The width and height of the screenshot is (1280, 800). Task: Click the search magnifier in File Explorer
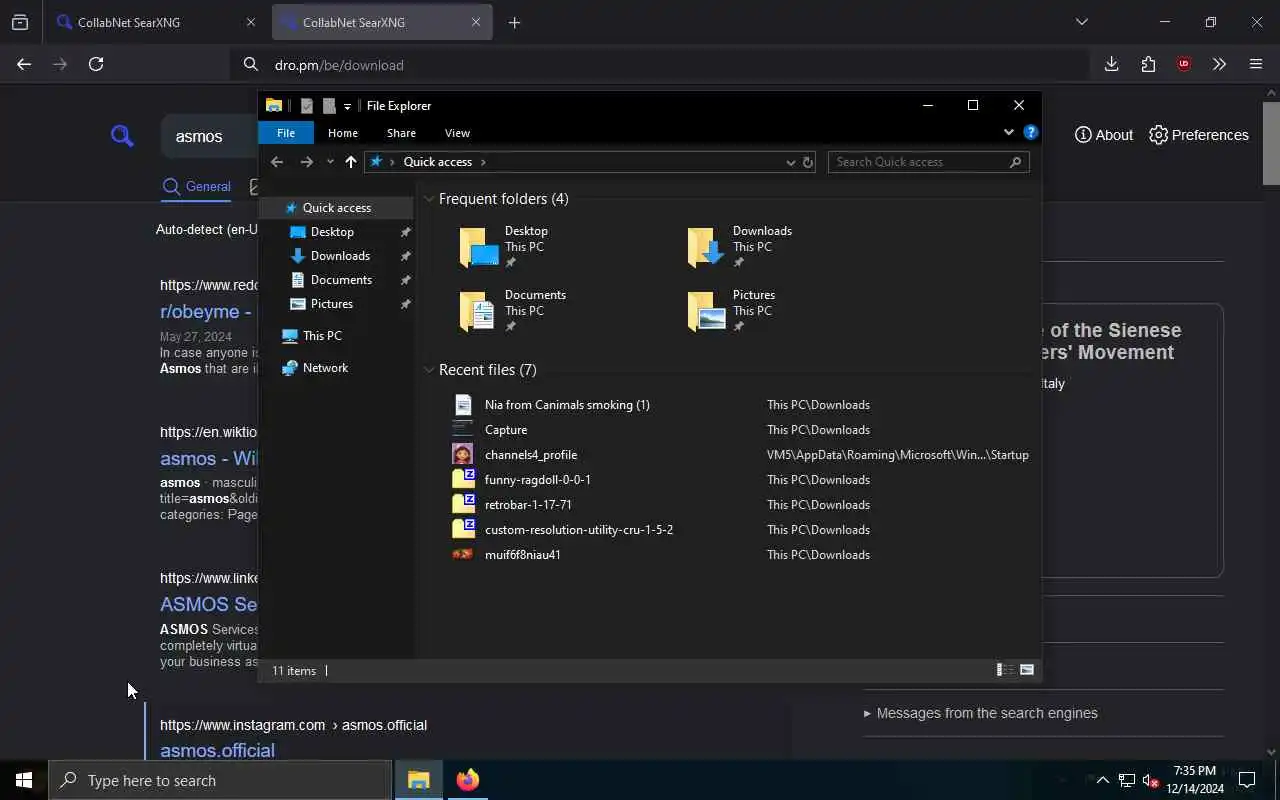[x=1015, y=162]
